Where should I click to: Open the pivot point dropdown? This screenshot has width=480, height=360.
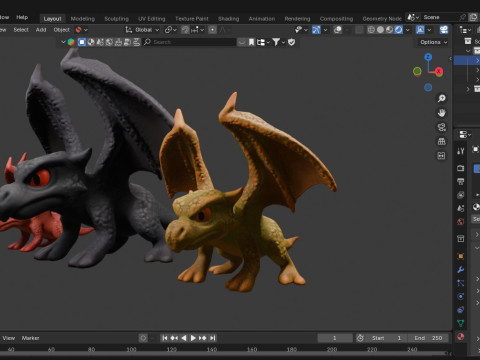click(171, 30)
